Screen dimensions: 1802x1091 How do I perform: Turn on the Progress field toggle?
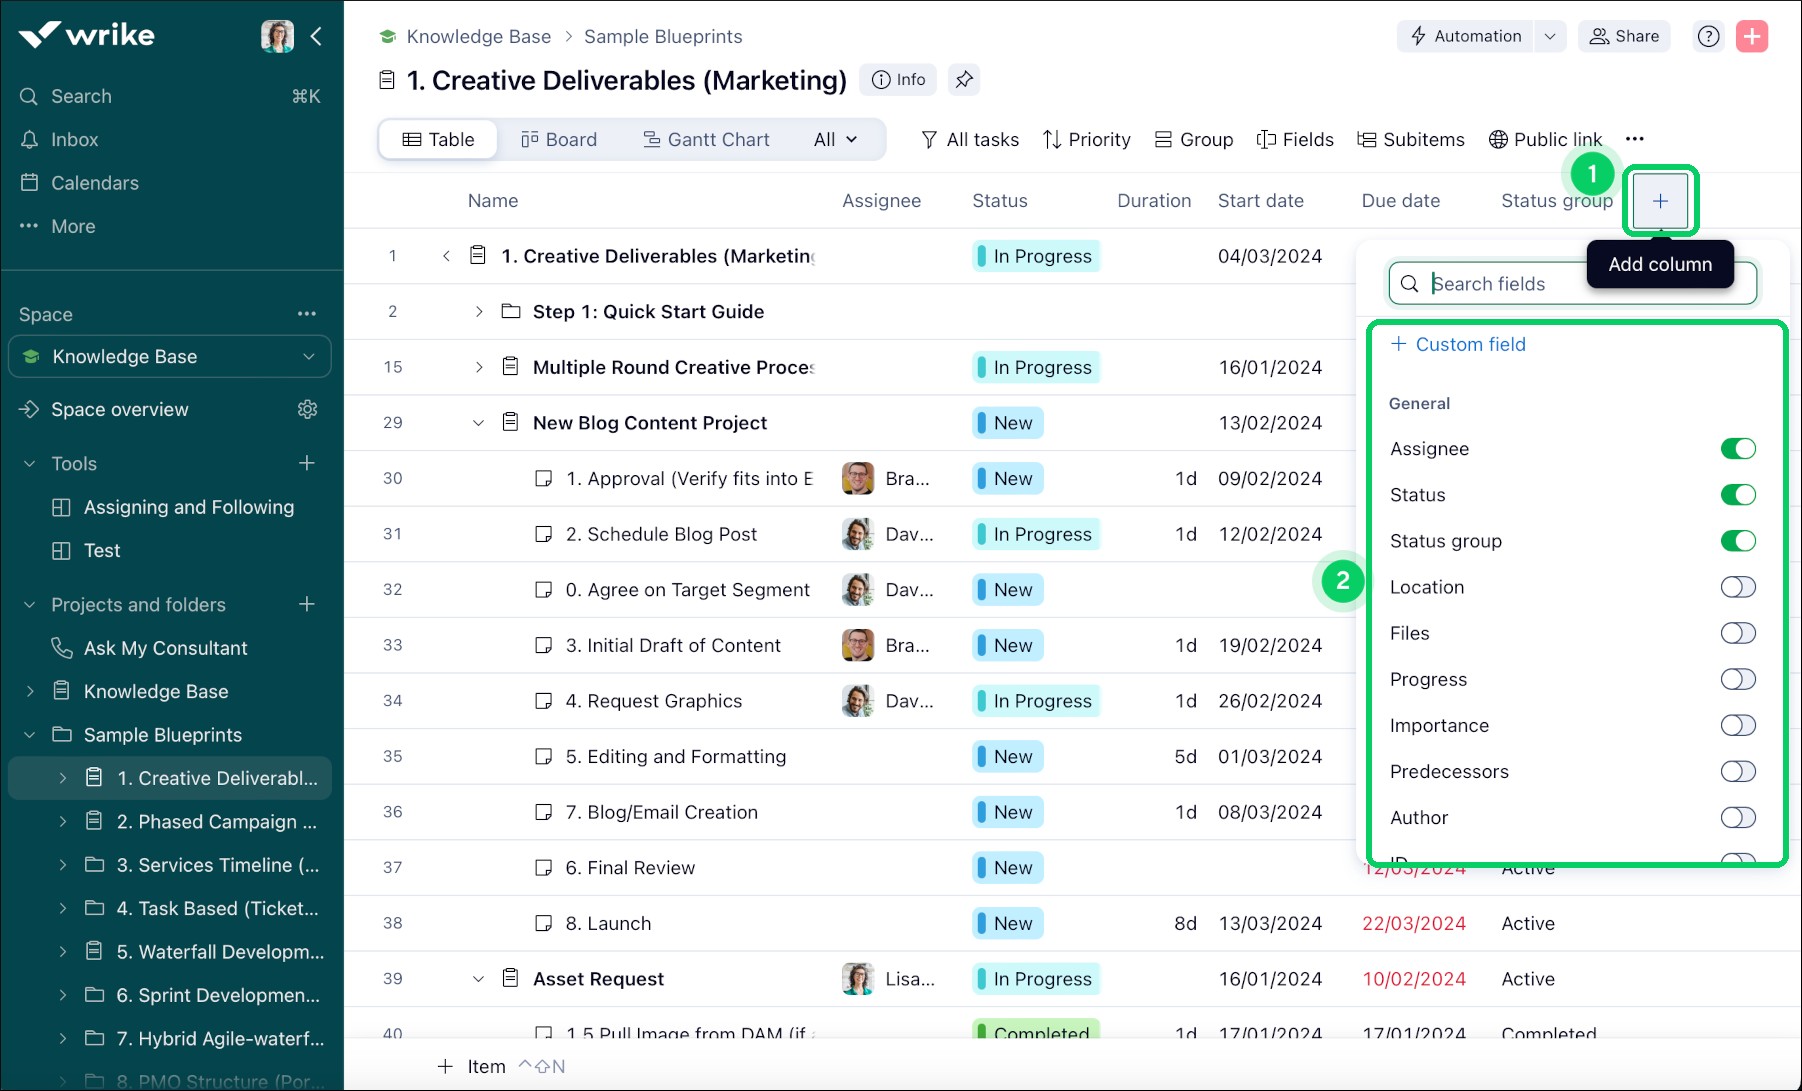1738,679
